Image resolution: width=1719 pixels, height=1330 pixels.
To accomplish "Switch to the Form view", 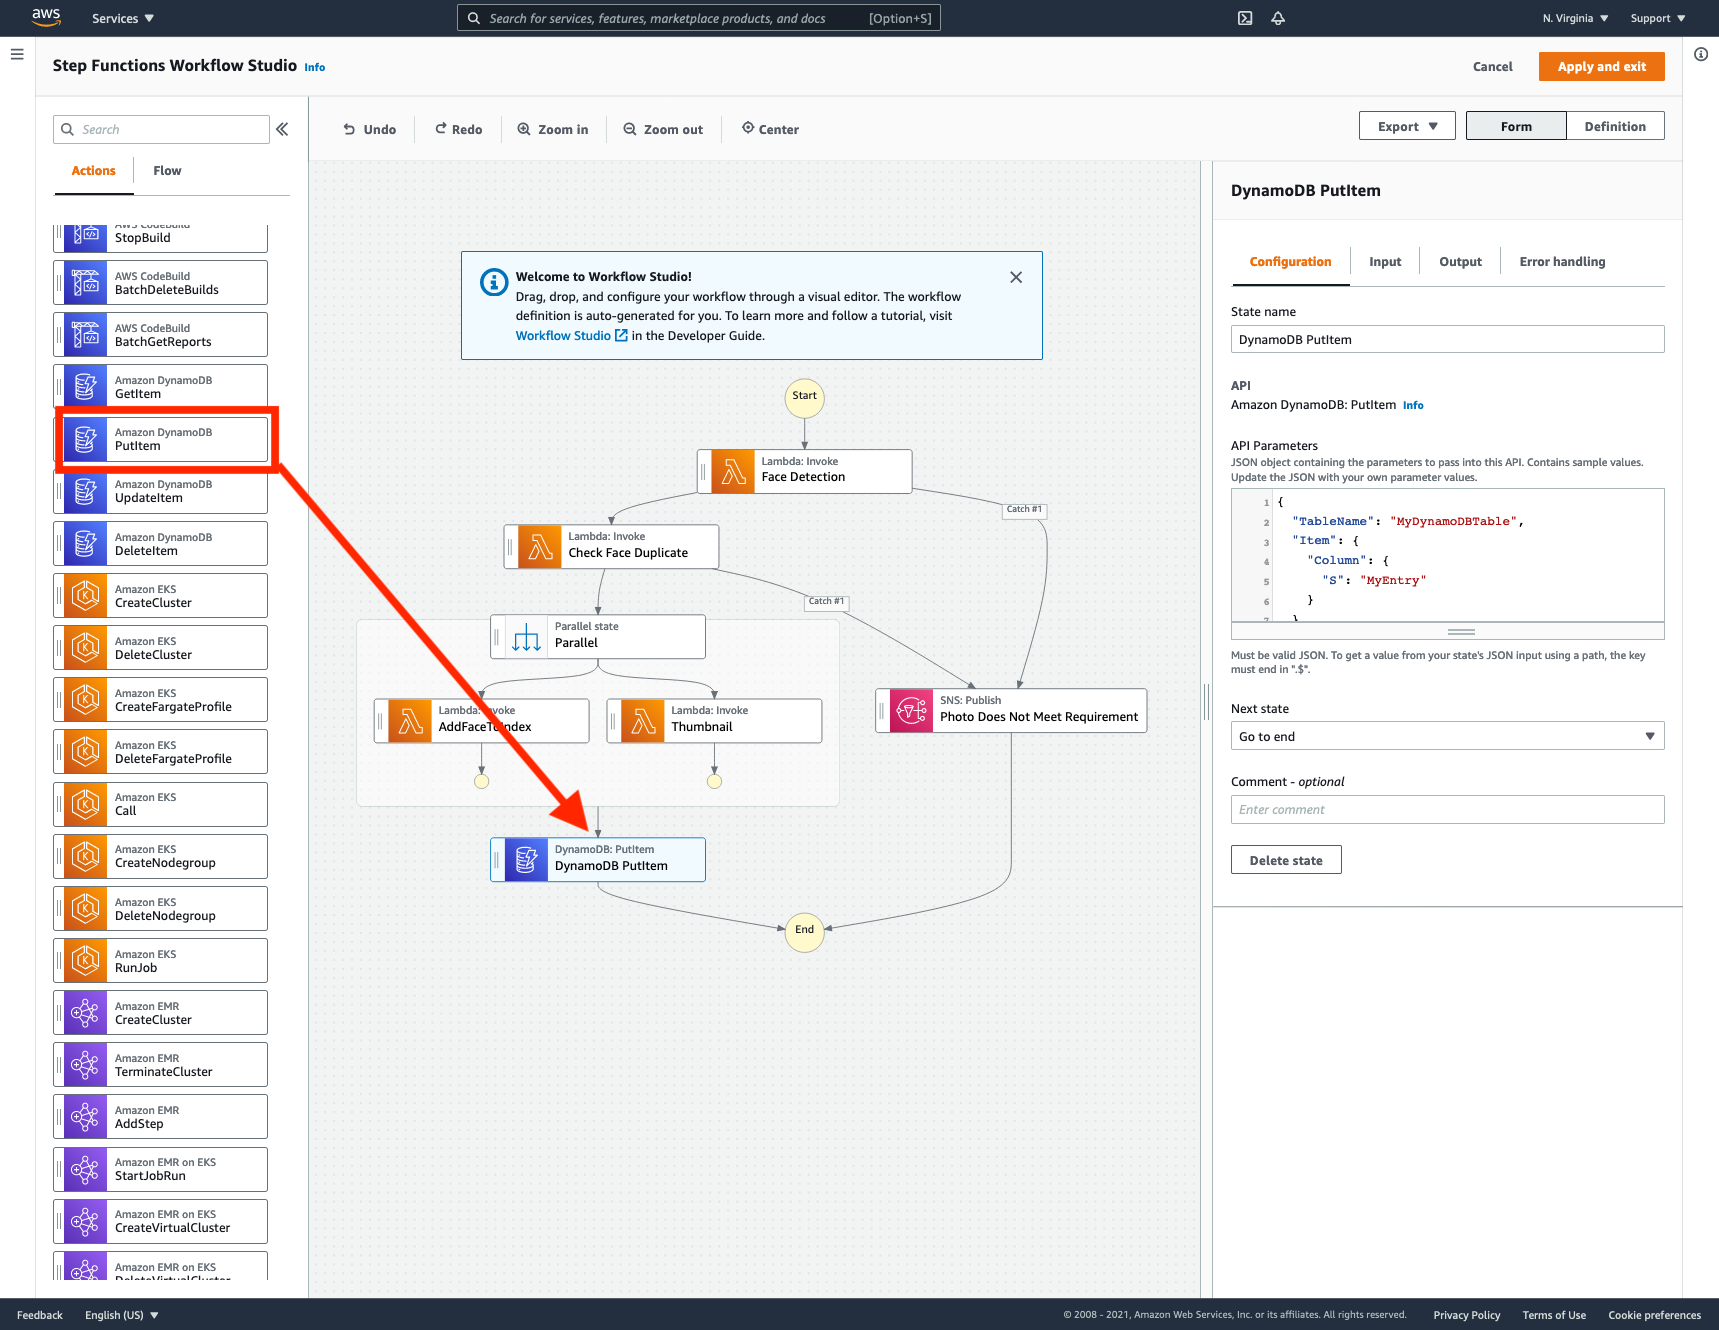I will click(1516, 126).
